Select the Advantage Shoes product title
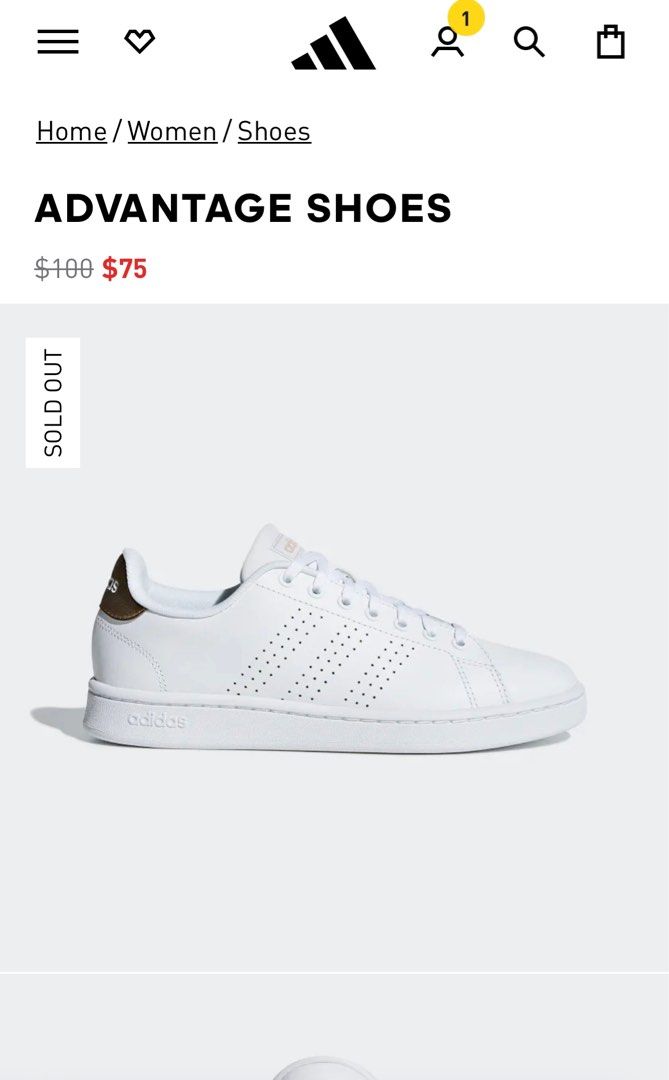Screen dimensions: 669x1080 click(243, 208)
